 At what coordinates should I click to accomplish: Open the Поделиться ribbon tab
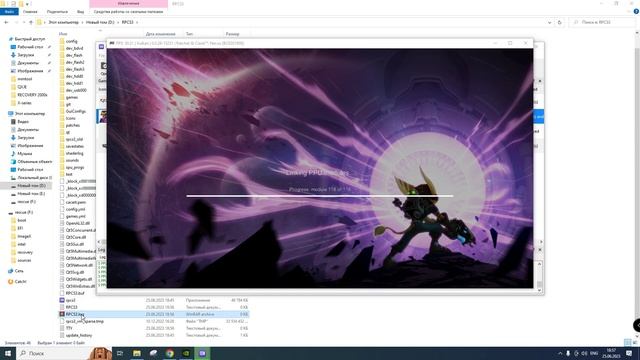coord(57,12)
